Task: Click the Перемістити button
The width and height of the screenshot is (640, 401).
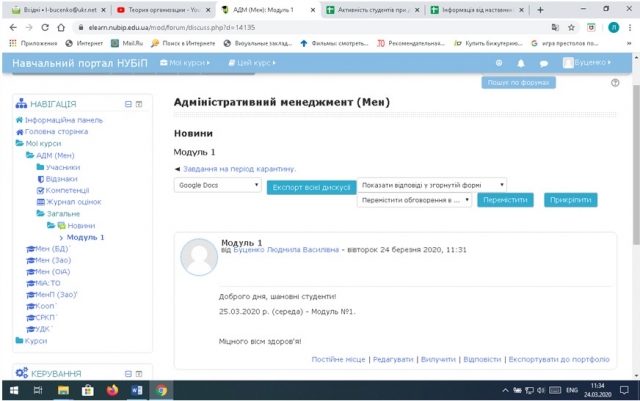Action: pos(505,200)
